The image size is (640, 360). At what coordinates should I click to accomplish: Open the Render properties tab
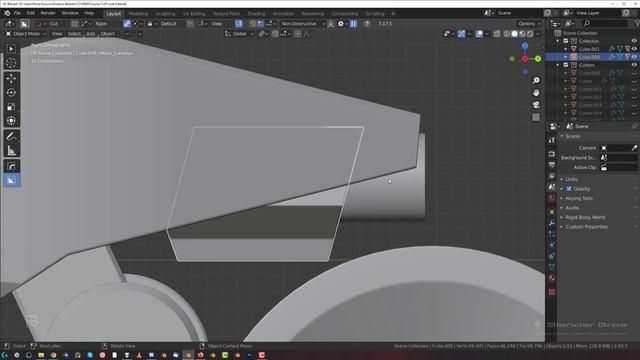[x=552, y=154]
